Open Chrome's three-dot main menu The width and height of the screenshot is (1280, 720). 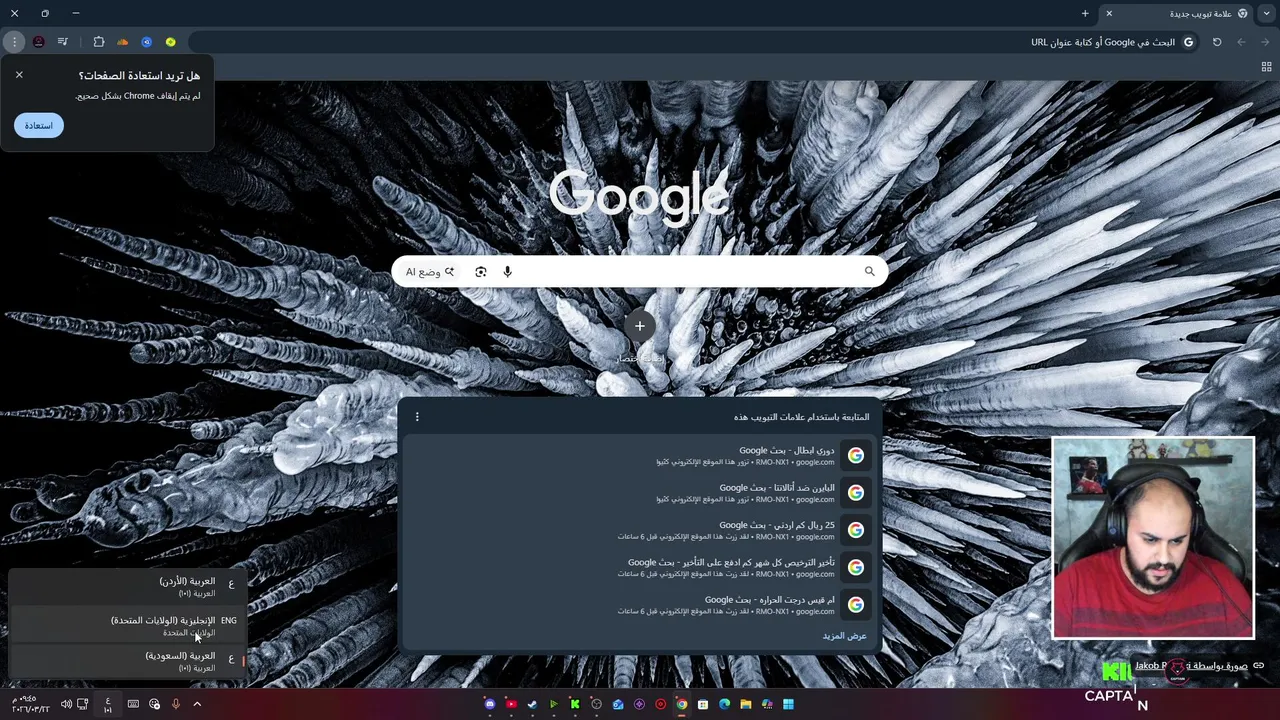14,42
